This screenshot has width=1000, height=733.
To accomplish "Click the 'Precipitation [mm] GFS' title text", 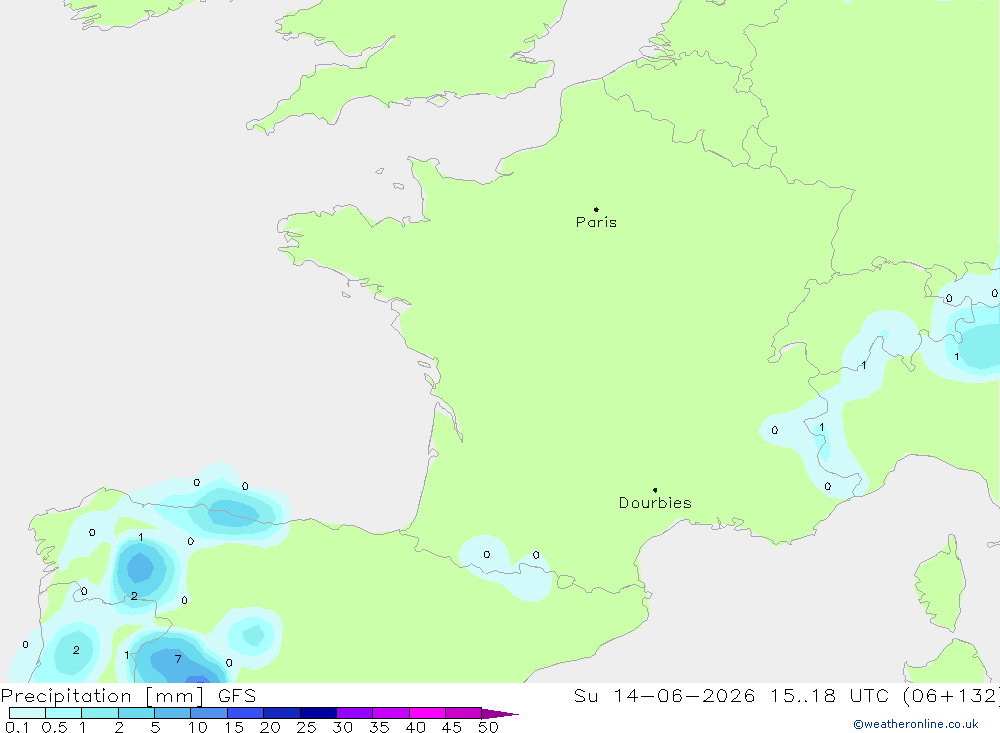I will [128, 696].
